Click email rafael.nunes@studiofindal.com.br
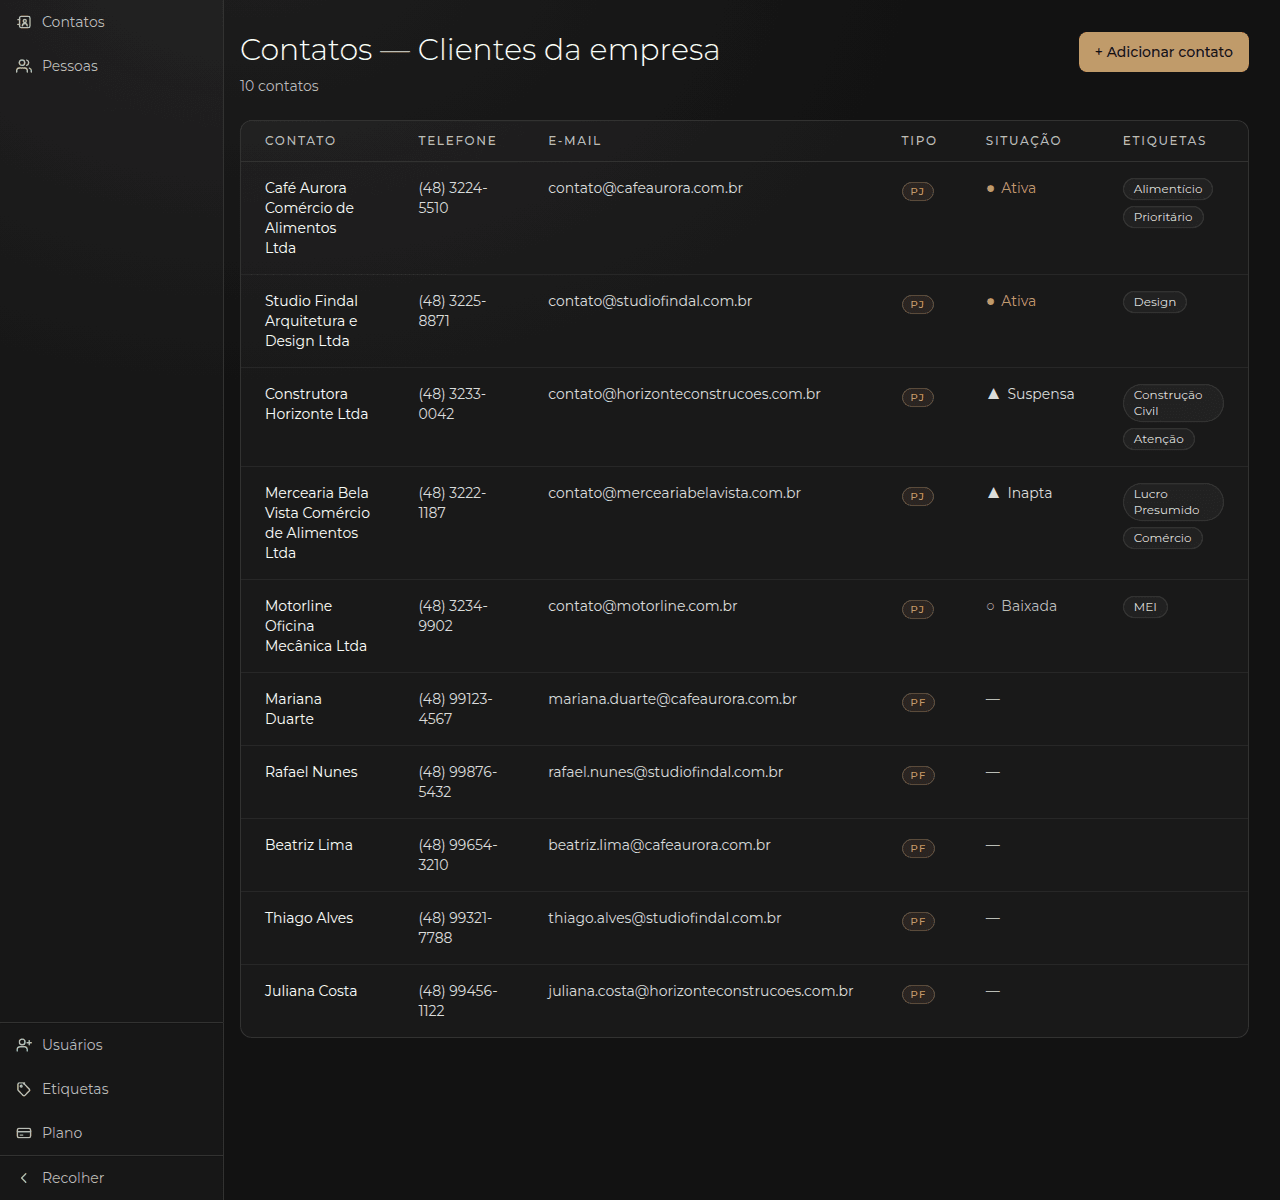The image size is (1280, 1200). click(665, 772)
